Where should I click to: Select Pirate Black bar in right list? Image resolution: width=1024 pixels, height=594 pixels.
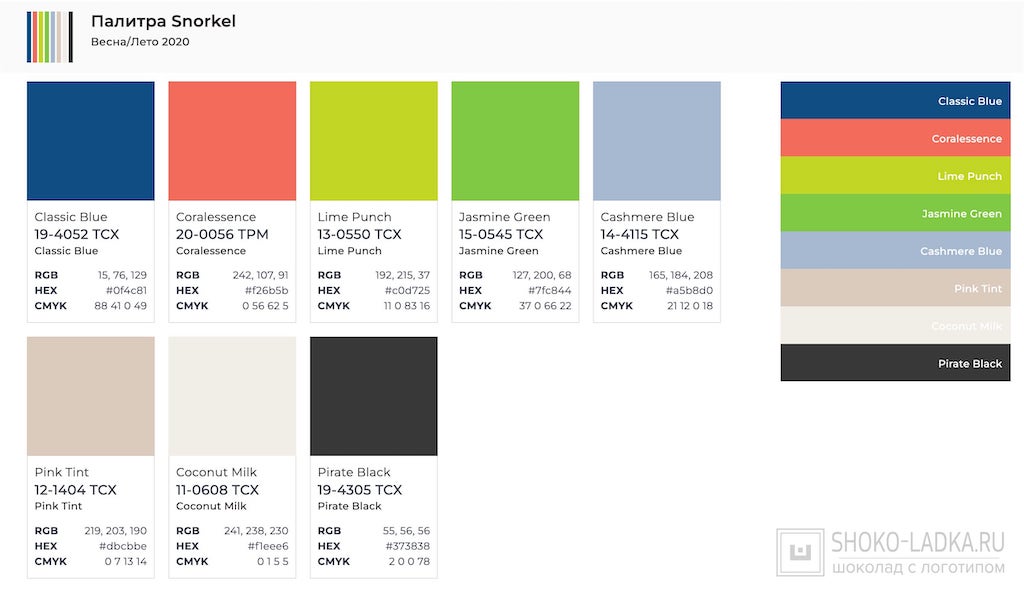pos(902,363)
